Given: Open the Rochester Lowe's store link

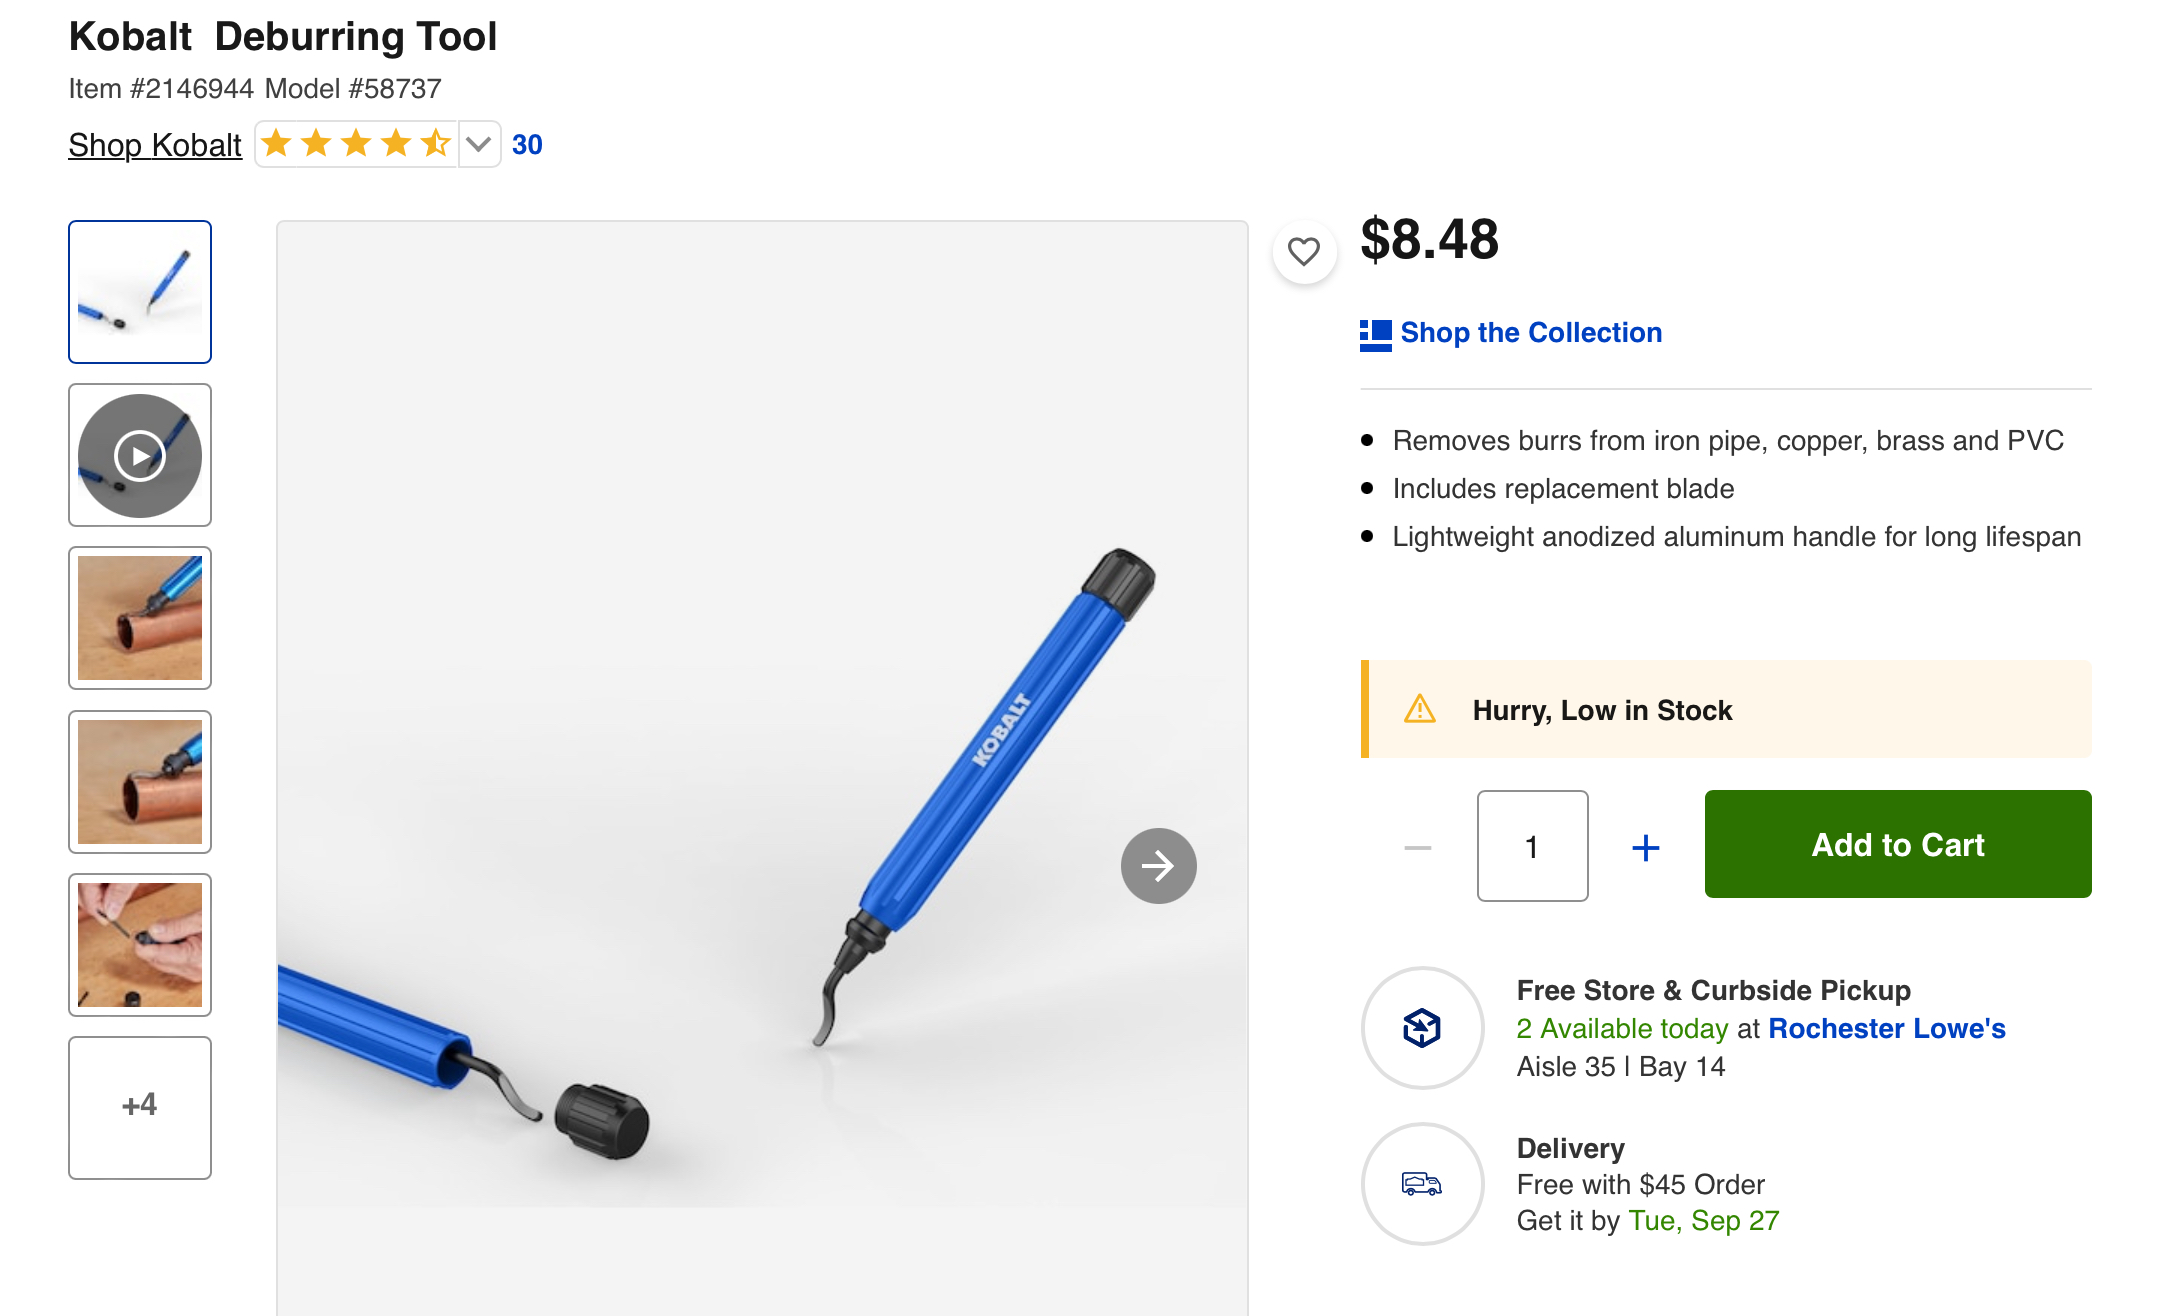Looking at the screenshot, I should coord(1886,1028).
